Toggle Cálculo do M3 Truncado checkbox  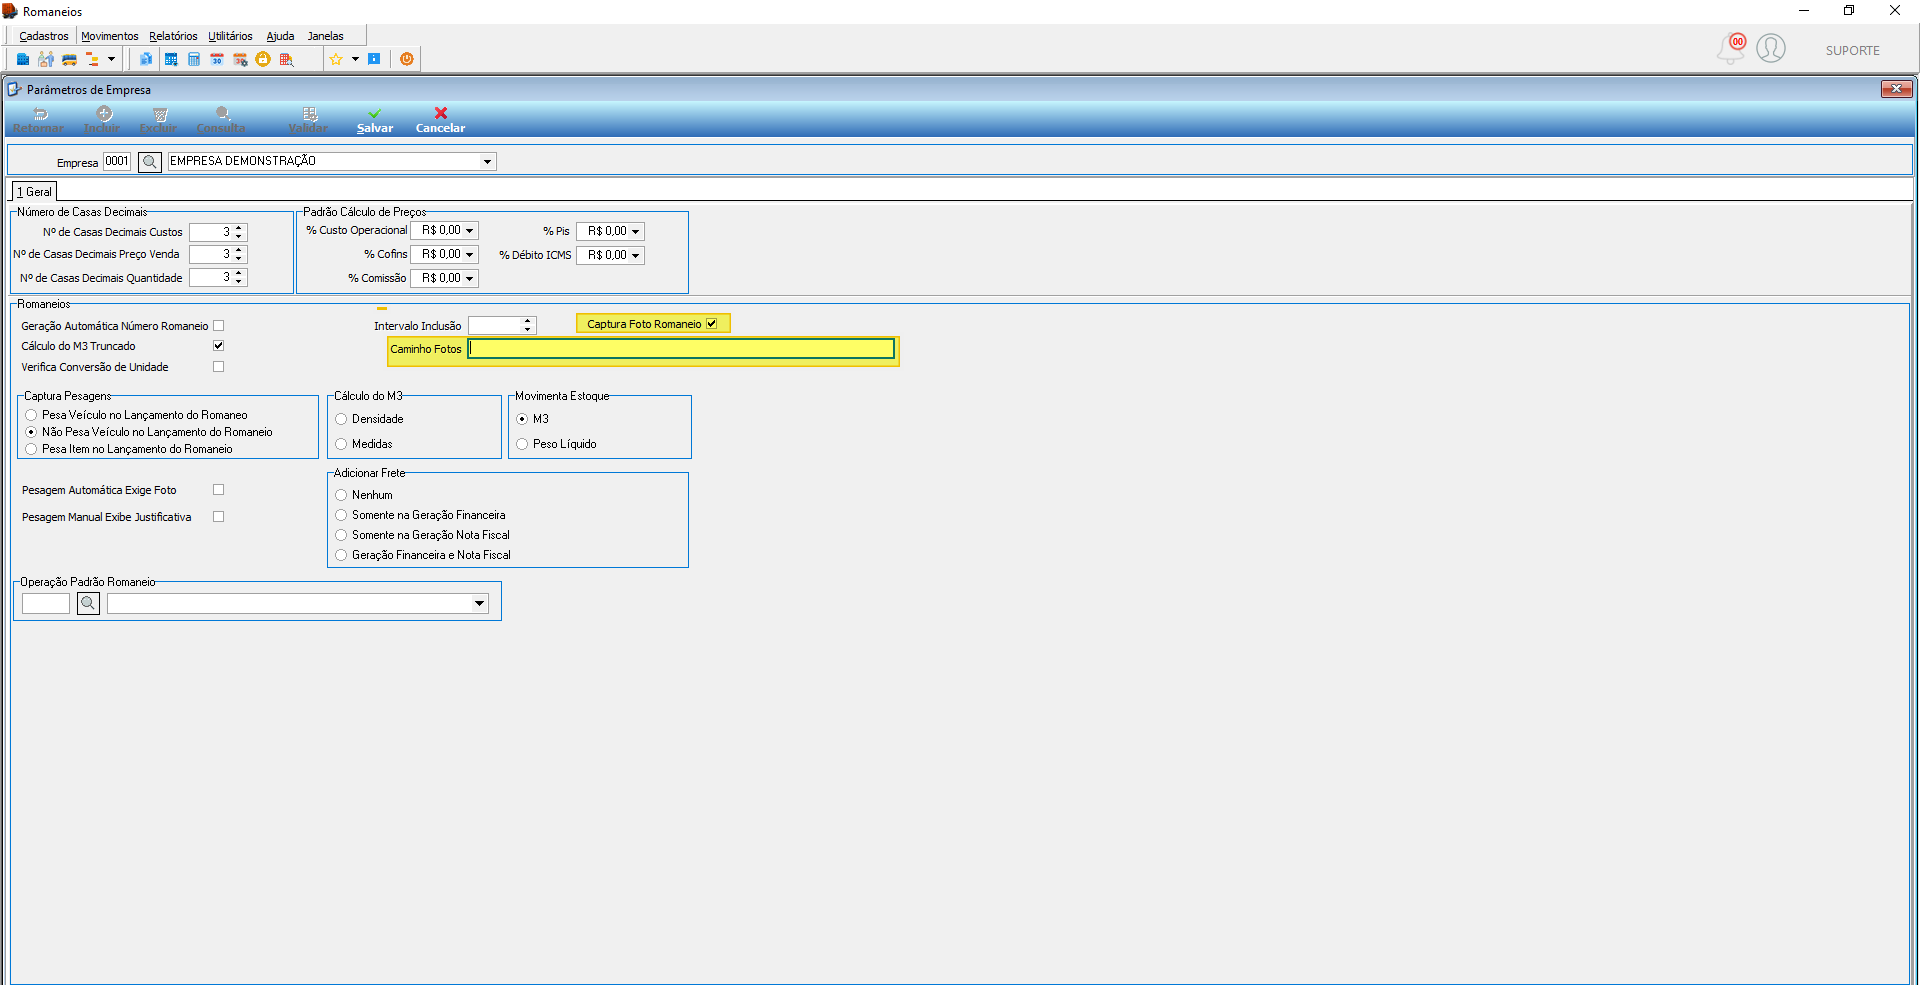pyautogui.click(x=219, y=346)
